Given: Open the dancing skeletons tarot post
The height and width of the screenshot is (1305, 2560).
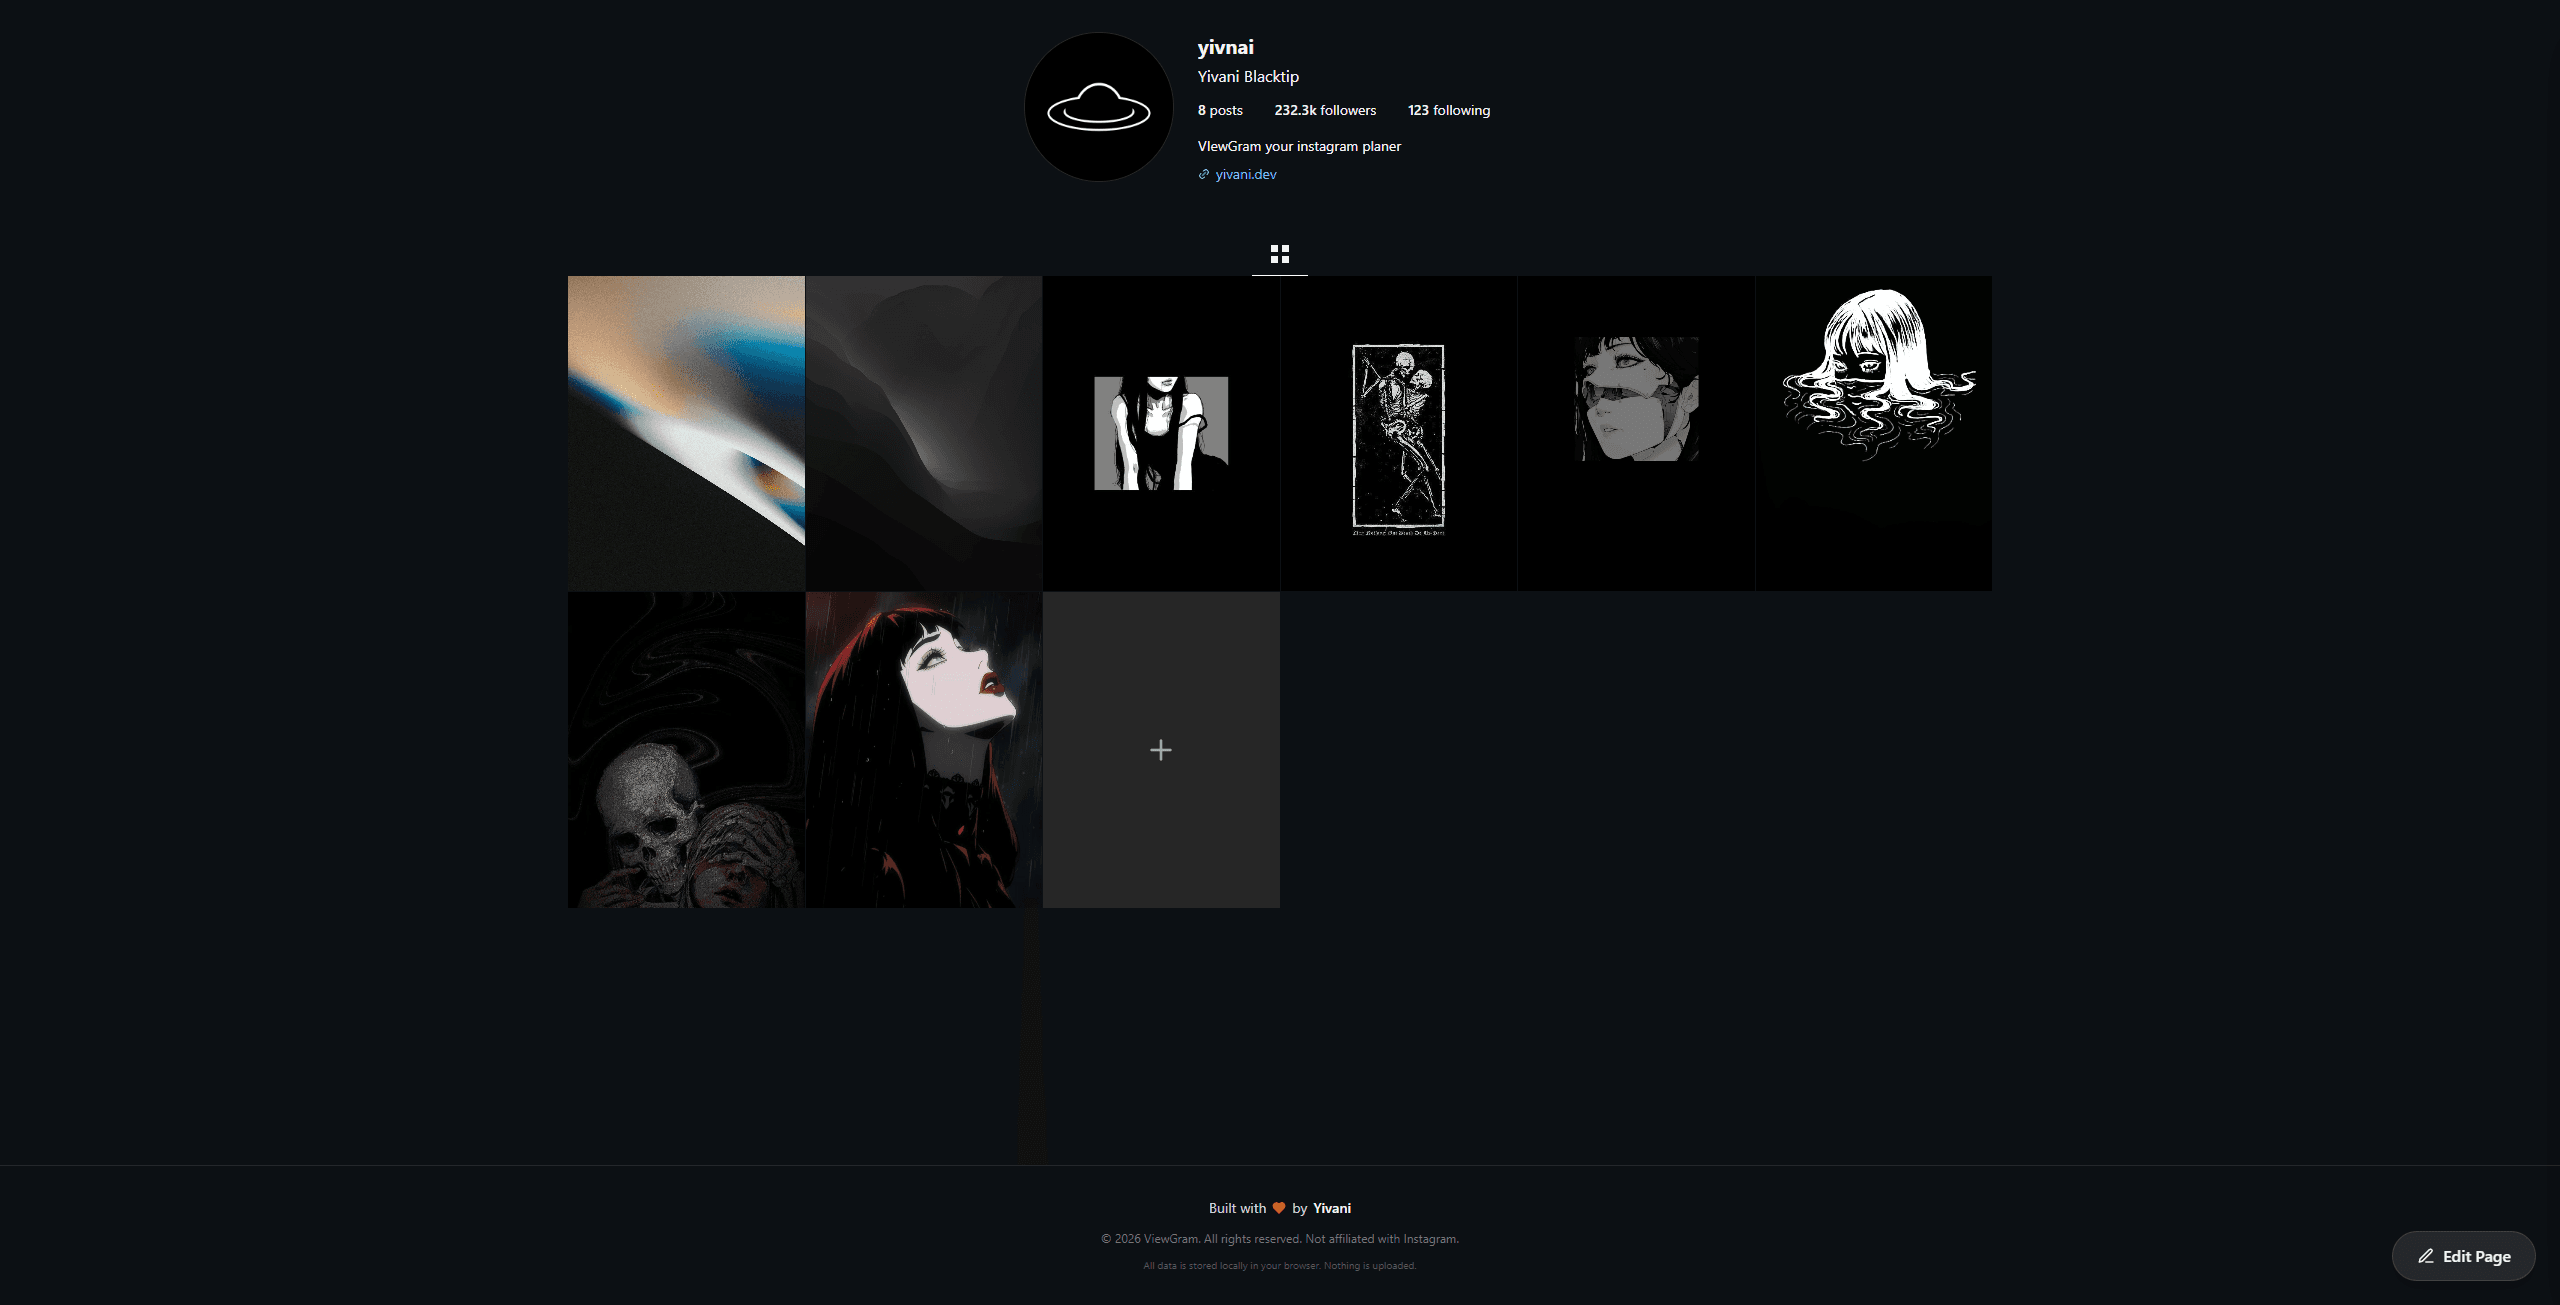Looking at the screenshot, I should click(1398, 433).
